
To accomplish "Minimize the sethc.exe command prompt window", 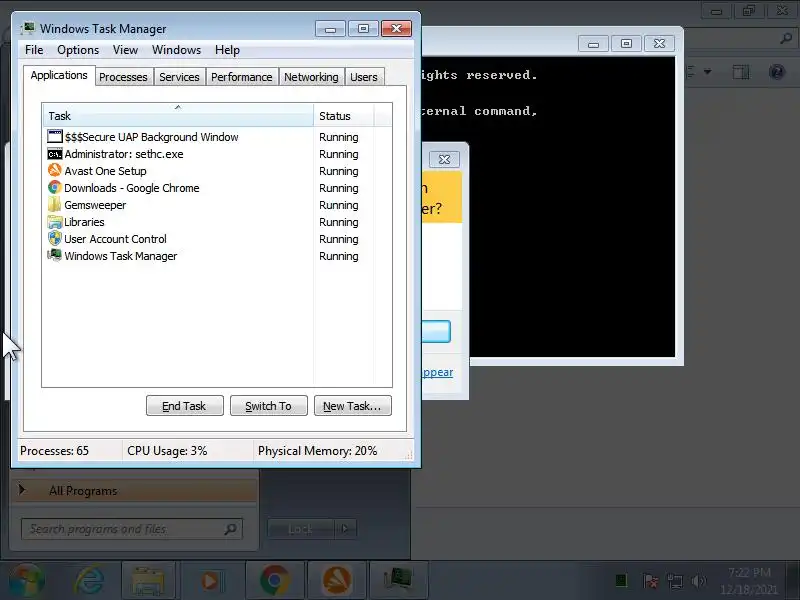I will tap(593, 44).
